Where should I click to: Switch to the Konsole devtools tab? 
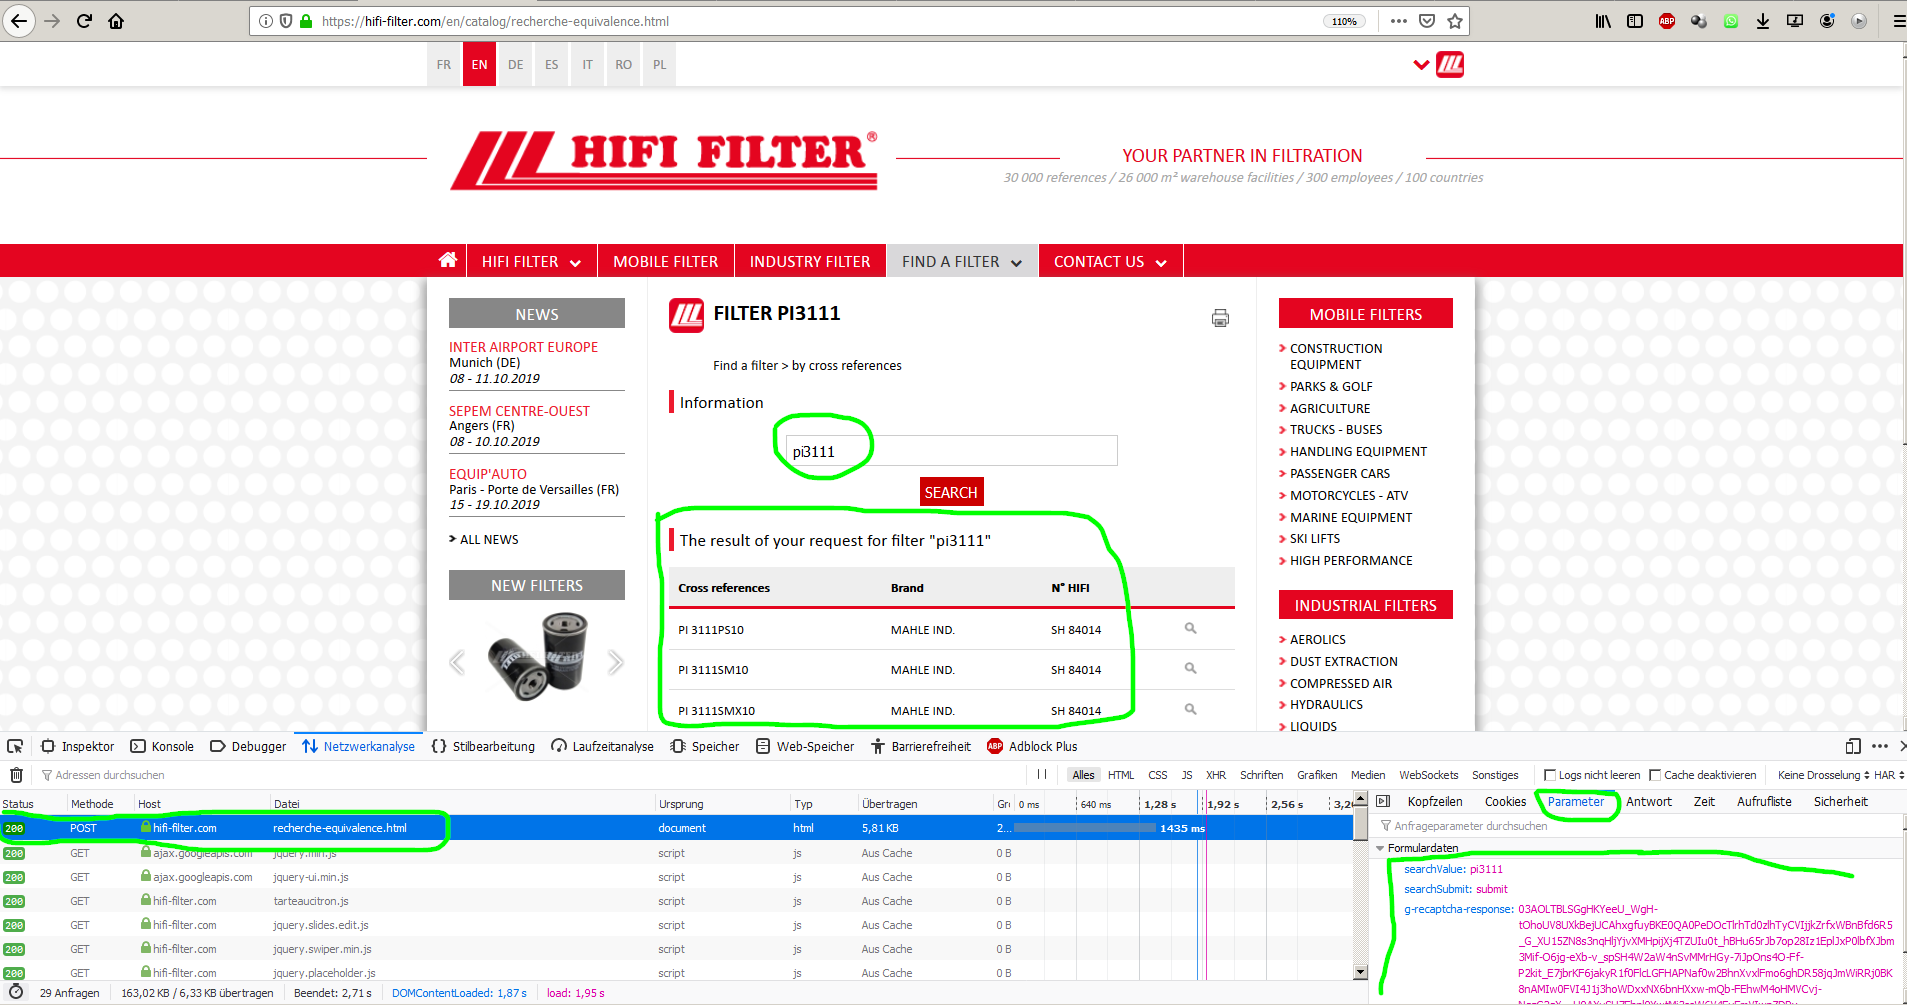(162, 746)
